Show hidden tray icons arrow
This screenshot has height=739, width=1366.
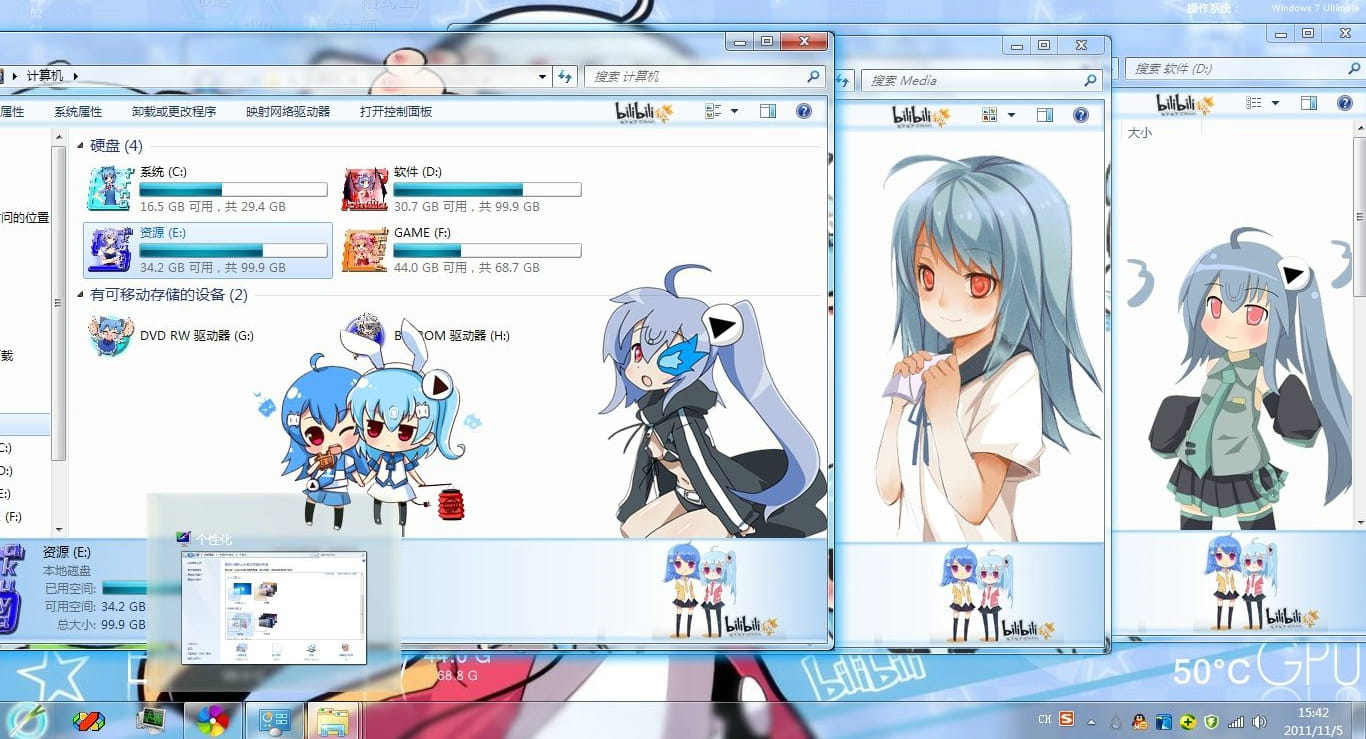[x=1089, y=721]
